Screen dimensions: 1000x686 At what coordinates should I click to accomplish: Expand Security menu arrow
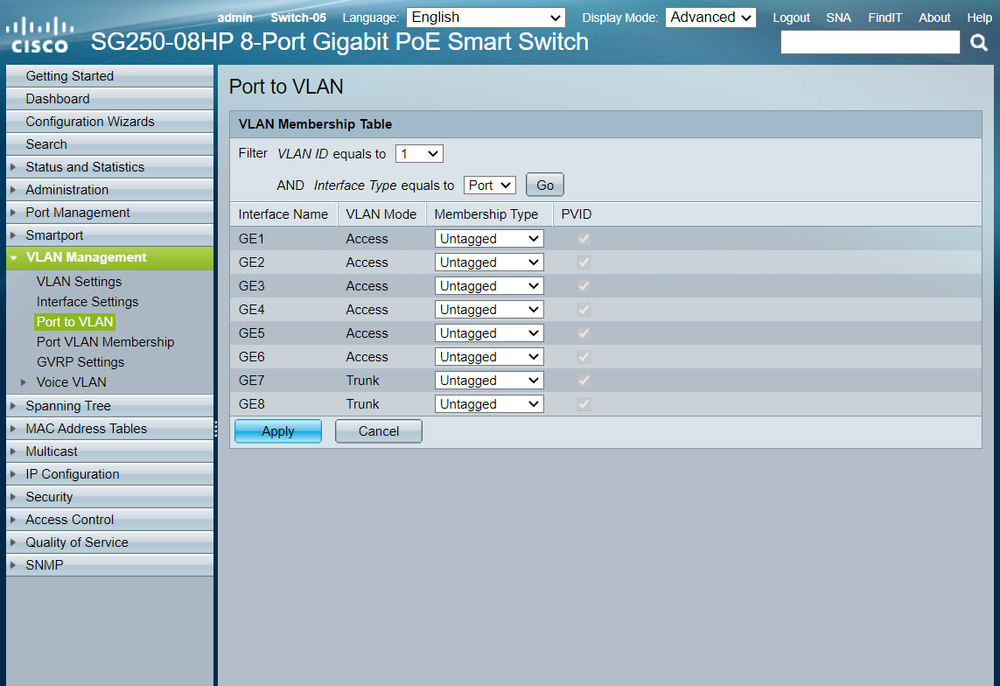tap(13, 497)
